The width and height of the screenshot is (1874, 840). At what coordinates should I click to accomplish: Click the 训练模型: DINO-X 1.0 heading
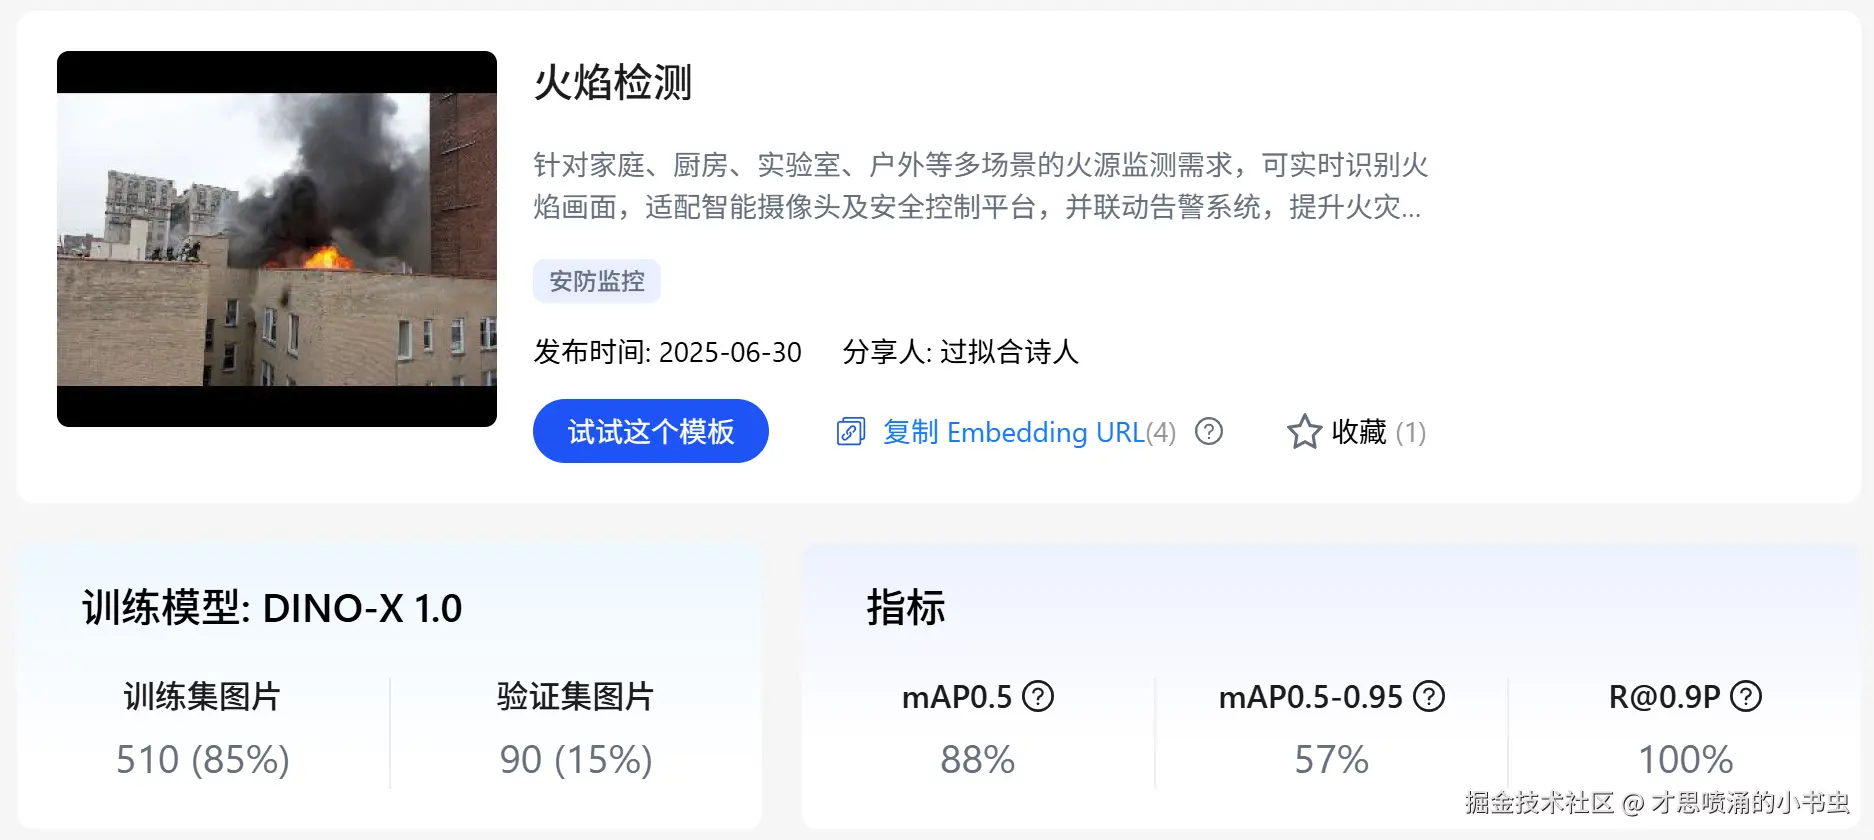272,608
